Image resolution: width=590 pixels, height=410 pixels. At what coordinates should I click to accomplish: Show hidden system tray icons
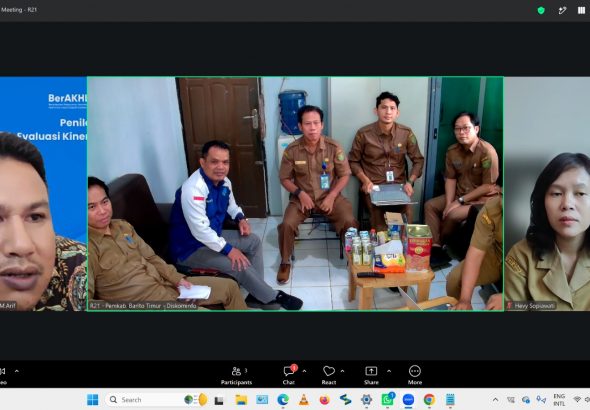click(496, 399)
